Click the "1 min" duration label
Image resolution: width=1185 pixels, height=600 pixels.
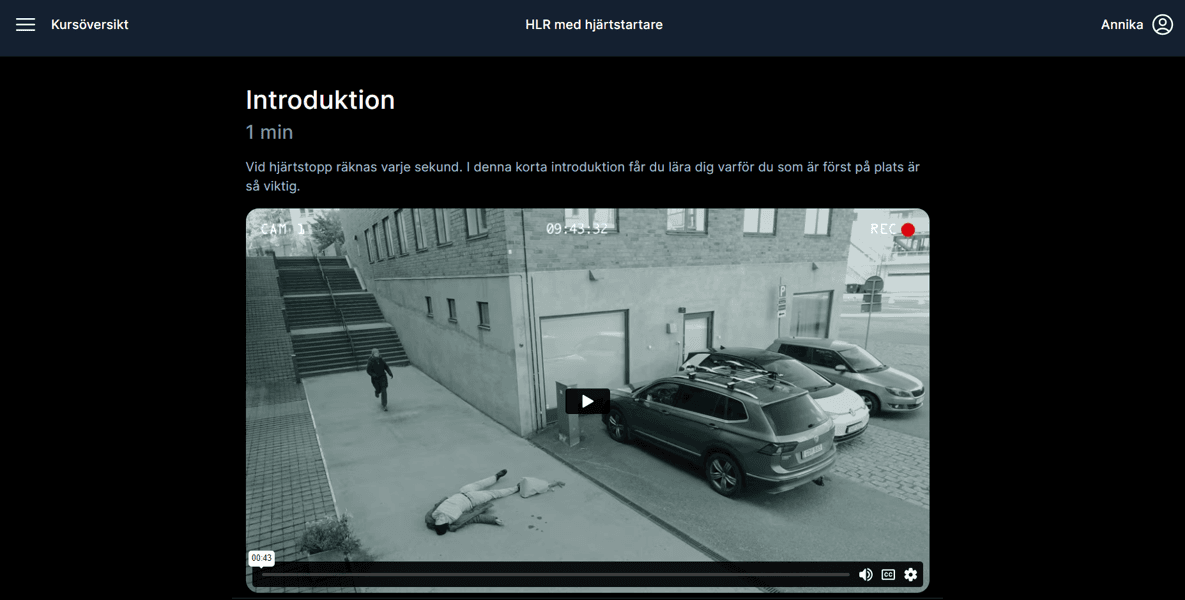[269, 132]
